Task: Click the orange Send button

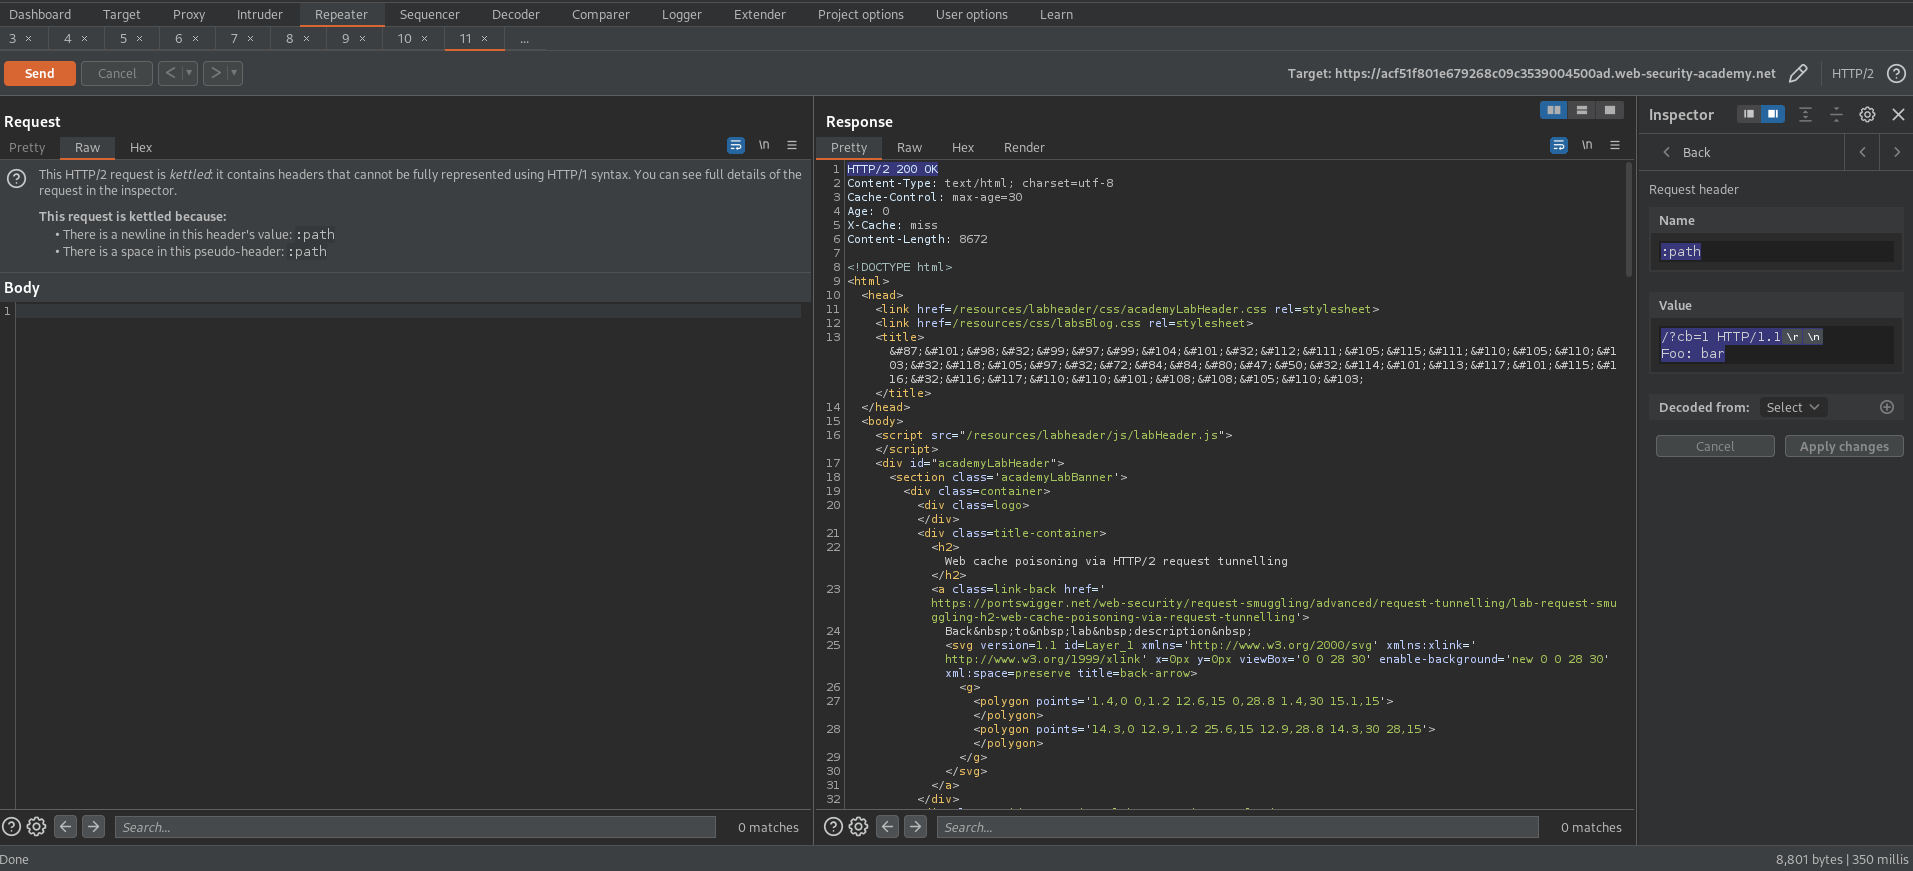Action: coord(40,73)
